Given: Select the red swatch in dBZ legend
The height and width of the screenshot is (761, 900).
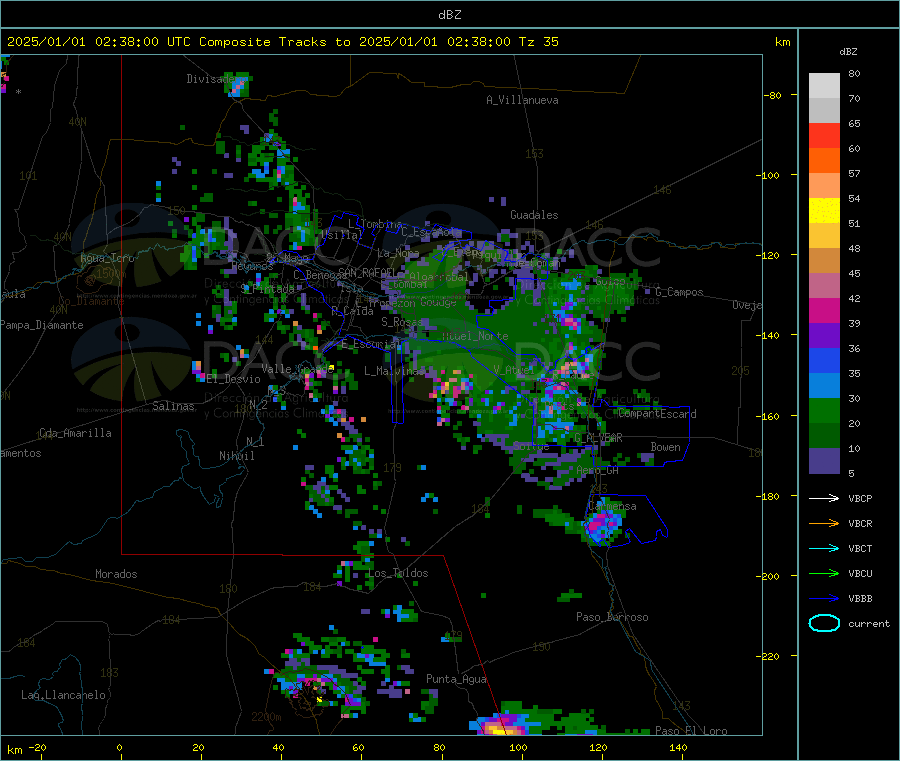Looking at the screenshot, I should tap(824, 135).
